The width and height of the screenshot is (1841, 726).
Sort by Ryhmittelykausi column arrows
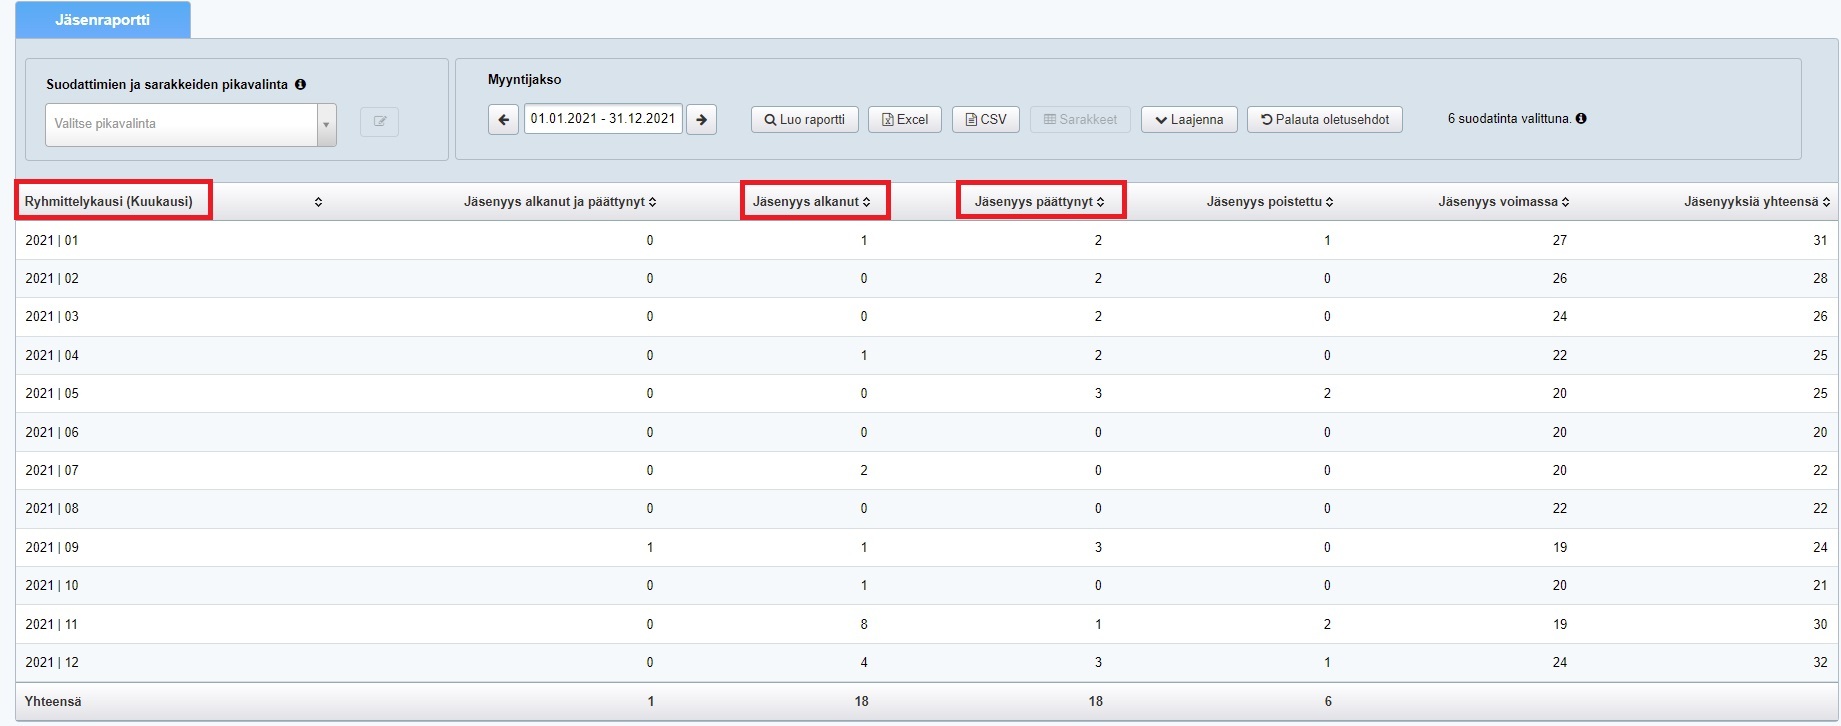click(x=318, y=202)
